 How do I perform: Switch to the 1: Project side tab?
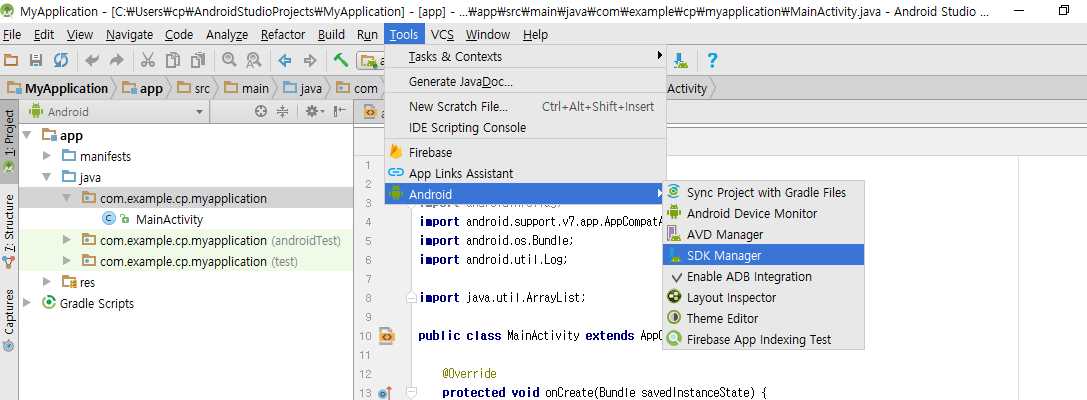(x=9, y=141)
